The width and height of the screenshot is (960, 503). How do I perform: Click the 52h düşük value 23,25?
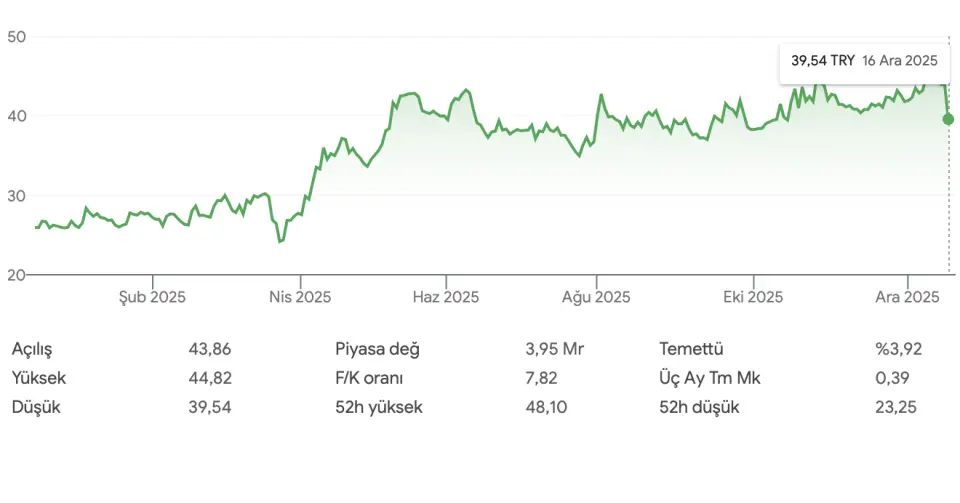pos(896,407)
